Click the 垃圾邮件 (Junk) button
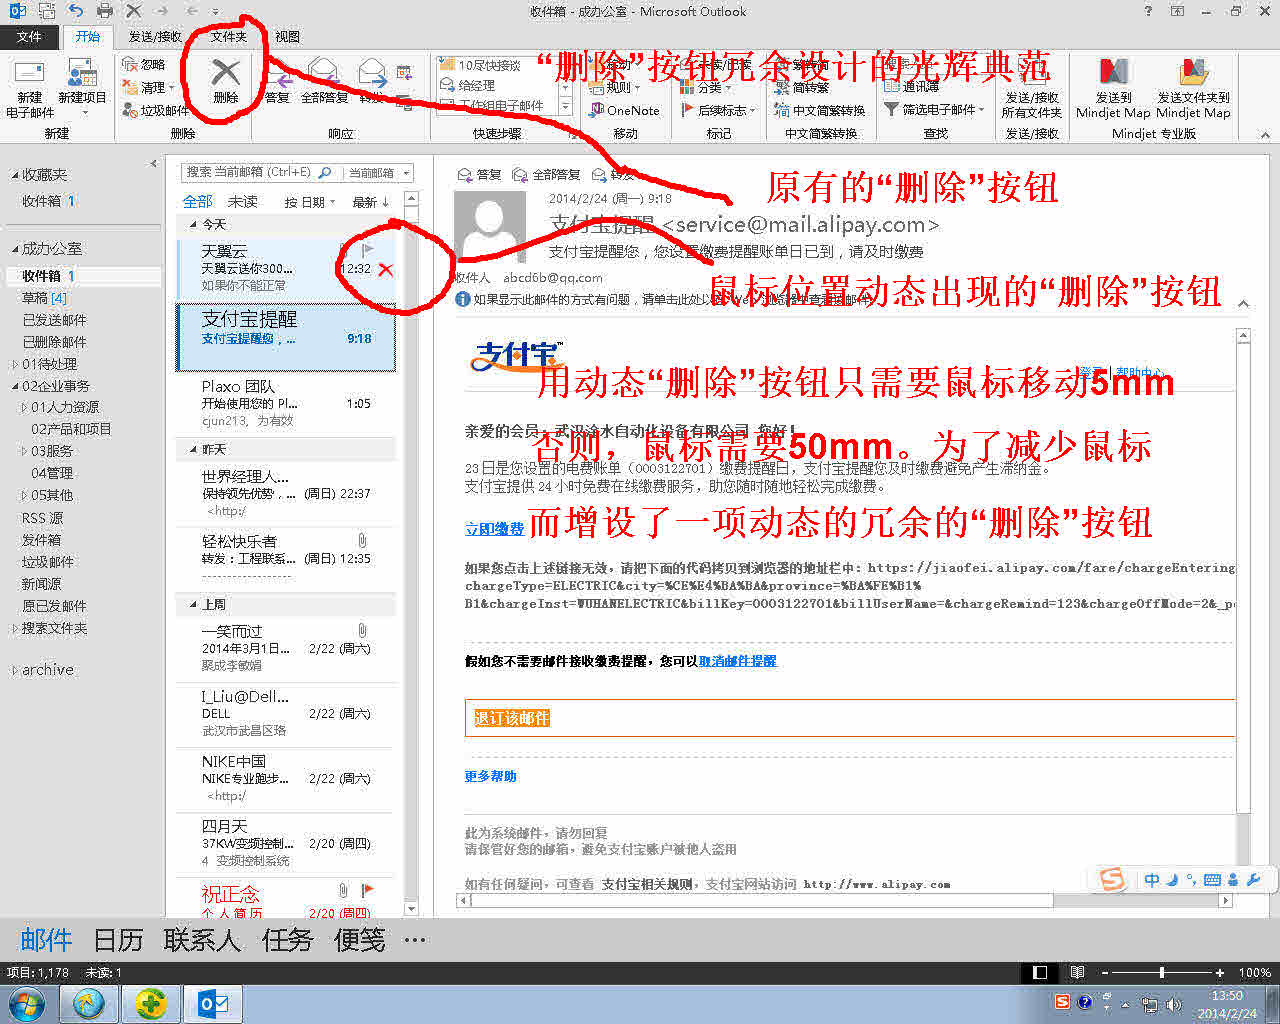1280x1024 pixels. pyautogui.click(x=155, y=111)
